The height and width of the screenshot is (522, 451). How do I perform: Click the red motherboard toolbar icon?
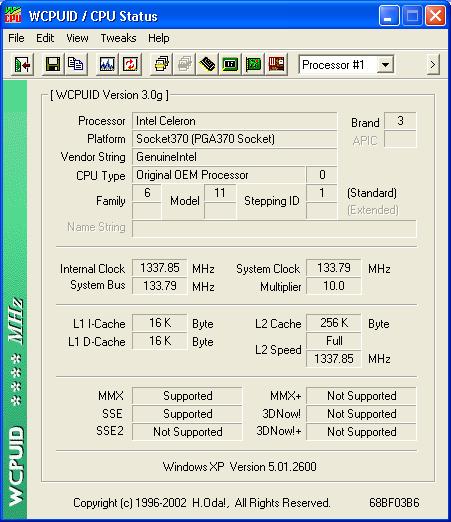(276, 64)
